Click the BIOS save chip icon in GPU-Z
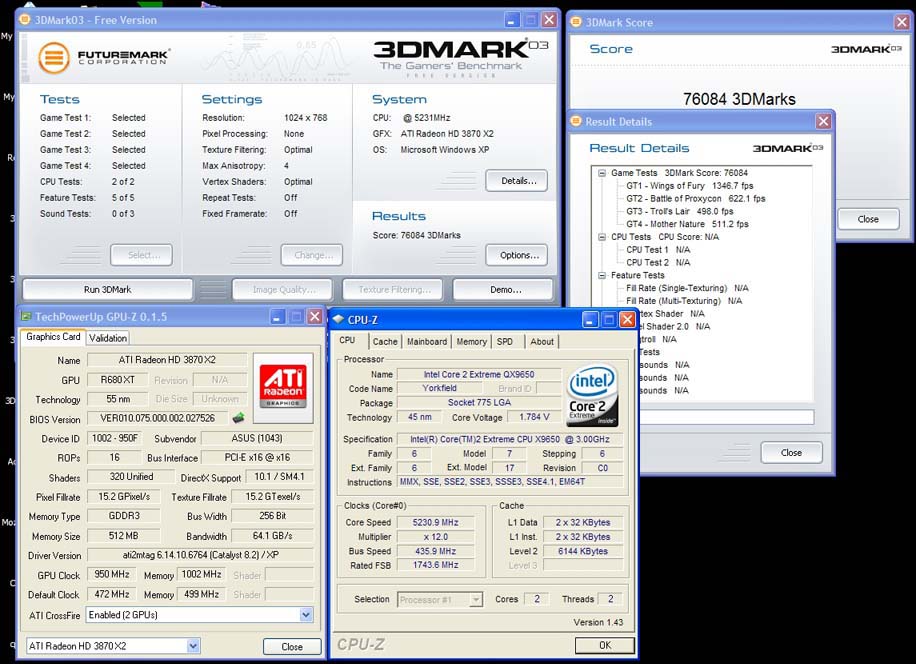This screenshot has height=664, width=916. pos(238,418)
